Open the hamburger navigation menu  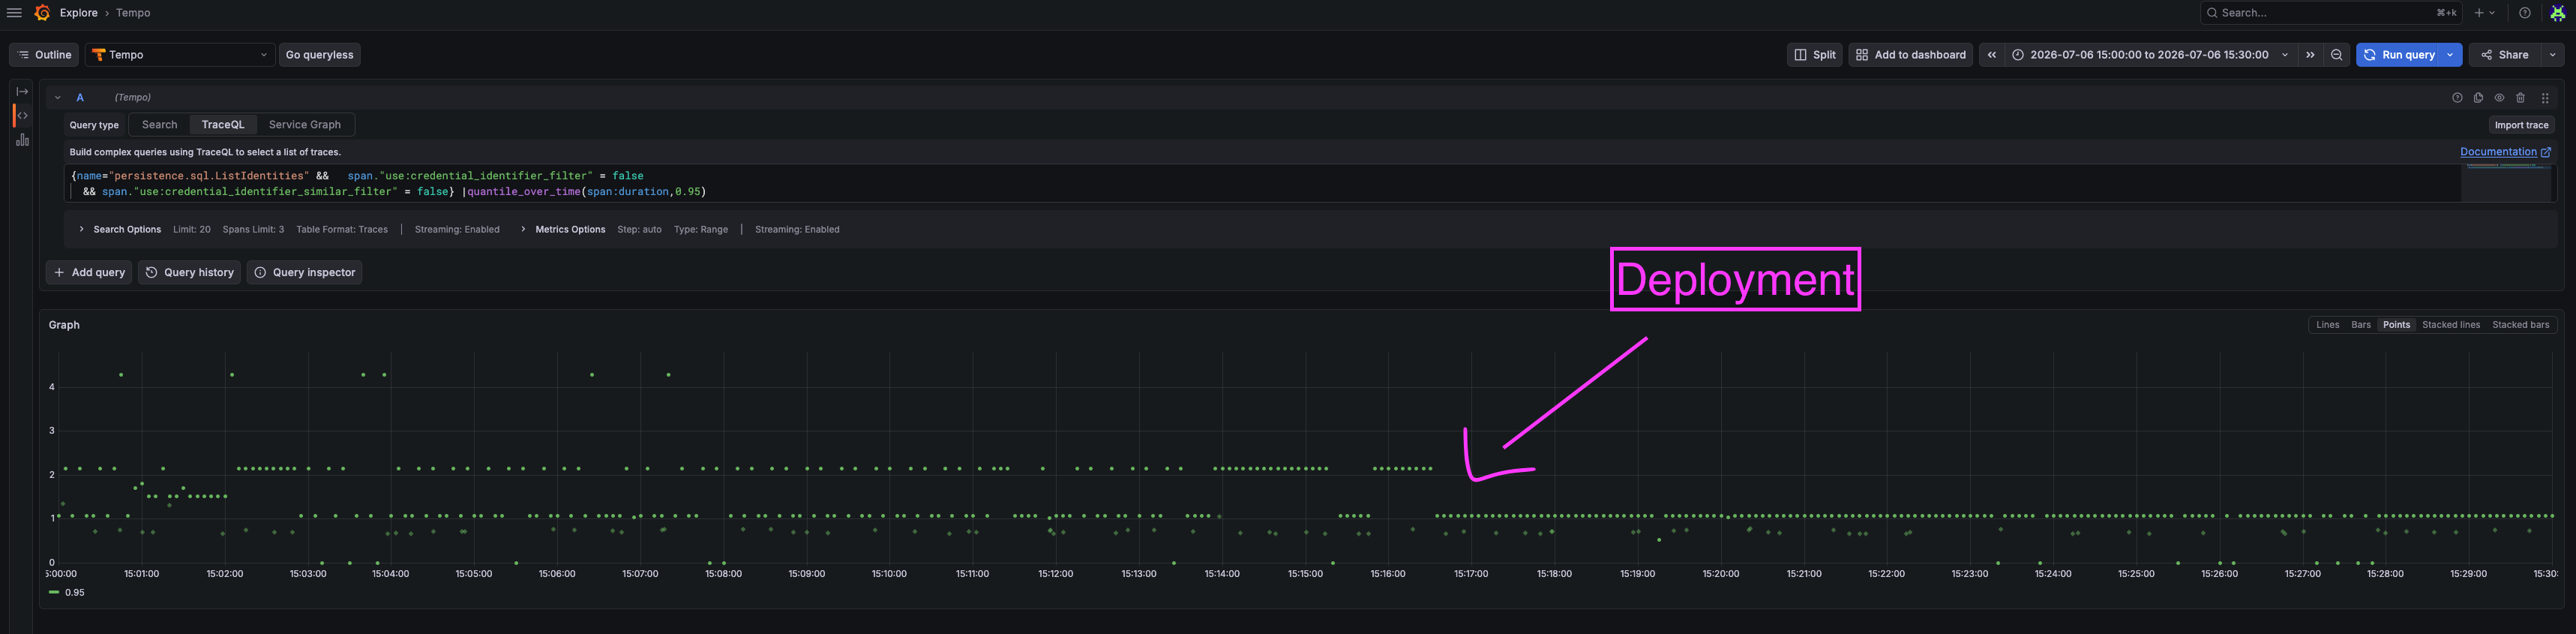[x=14, y=13]
